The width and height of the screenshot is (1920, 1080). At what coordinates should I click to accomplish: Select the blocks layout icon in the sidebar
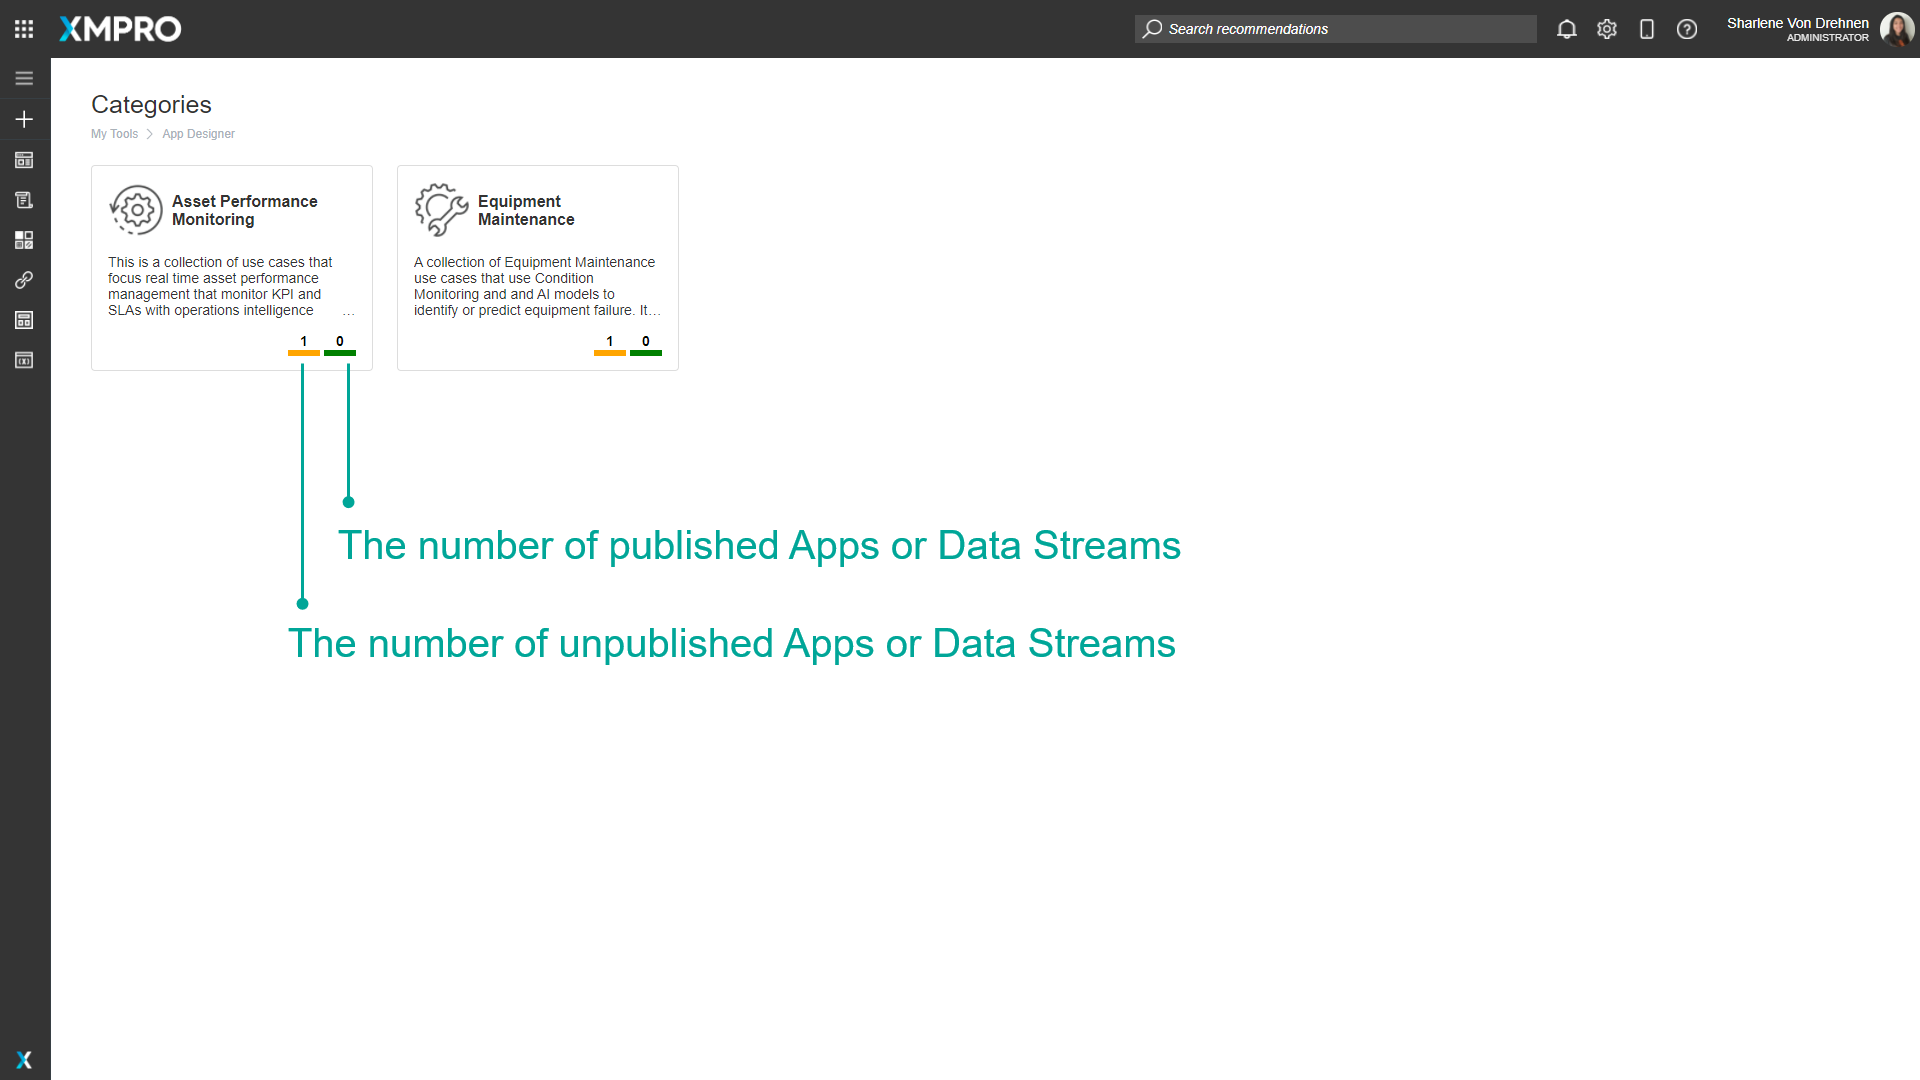pos(24,239)
